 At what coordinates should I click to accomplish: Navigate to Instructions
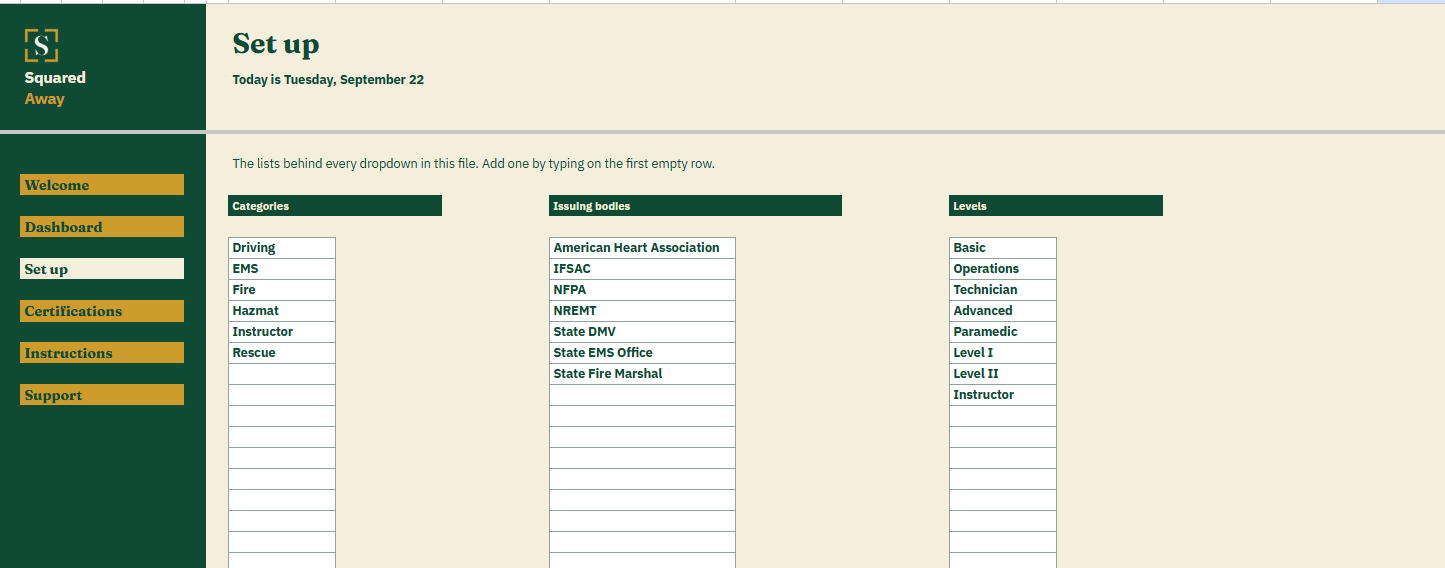tap(102, 353)
